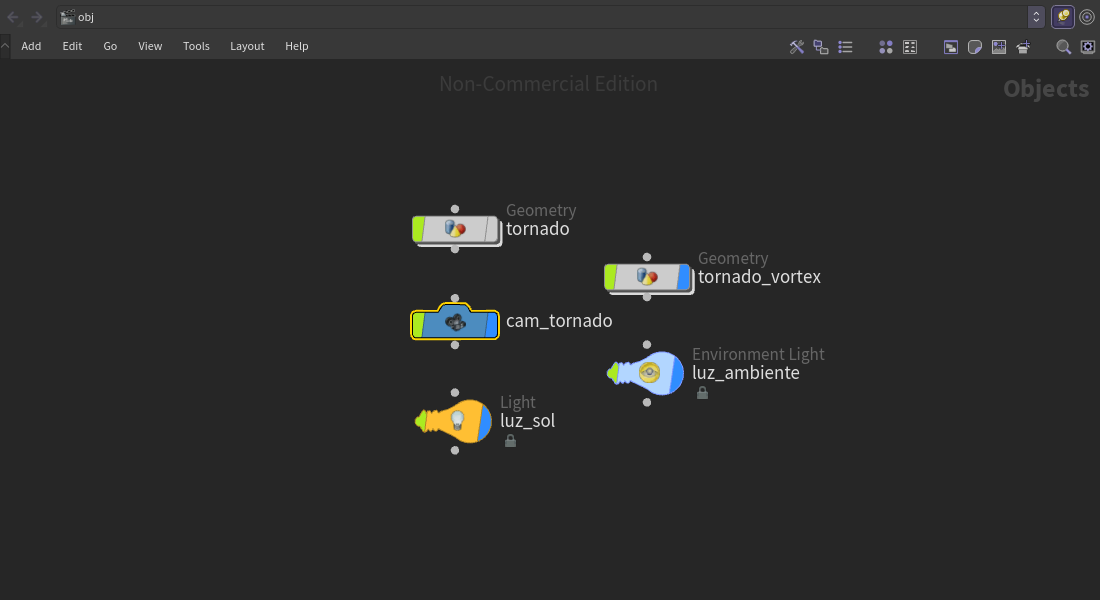
Task: Open the TAB menu tools (hammer and wrench) icon
Action: tap(796, 47)
